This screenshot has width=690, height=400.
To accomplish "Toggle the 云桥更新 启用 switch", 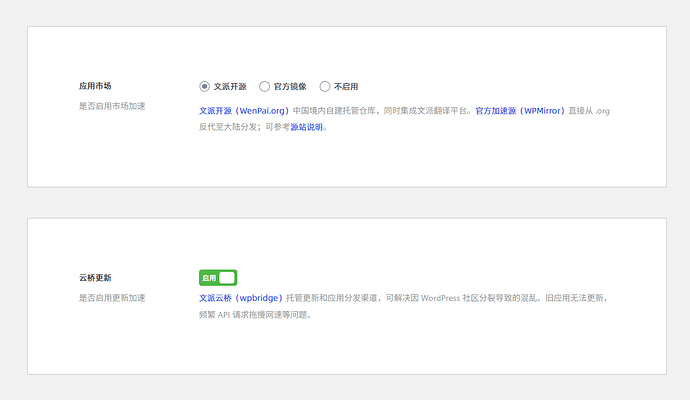I will 218,278.
